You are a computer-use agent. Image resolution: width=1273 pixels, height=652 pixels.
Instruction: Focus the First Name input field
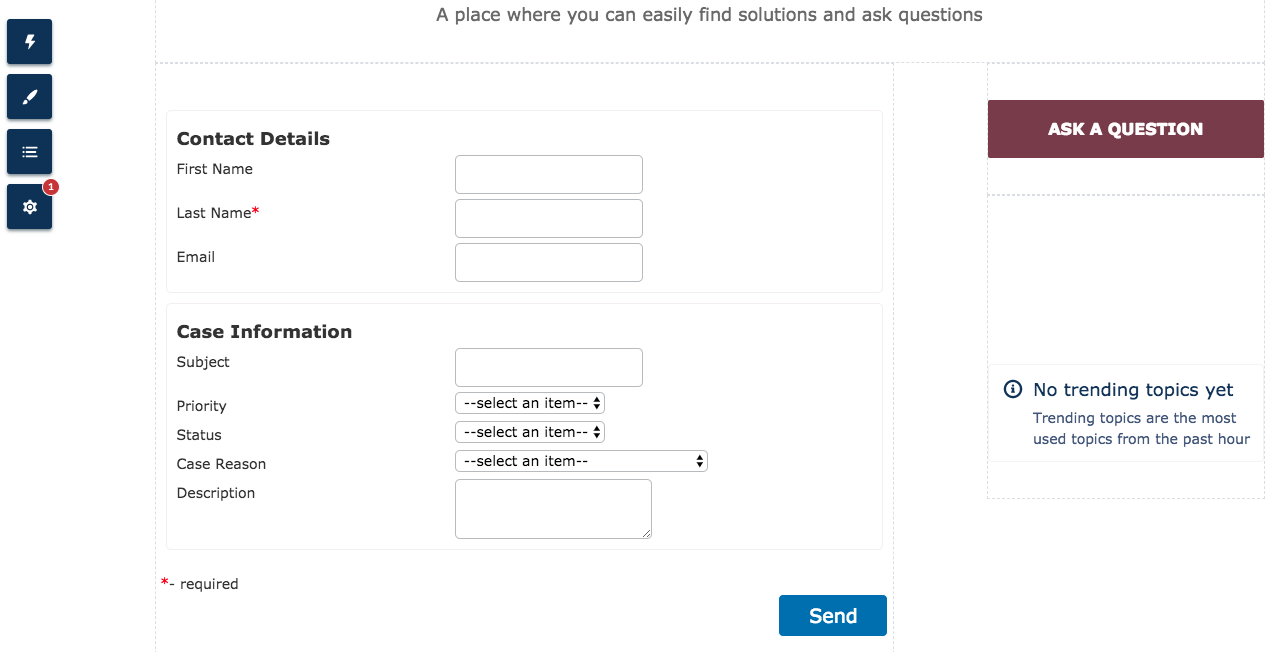click(x=548, y=174)
